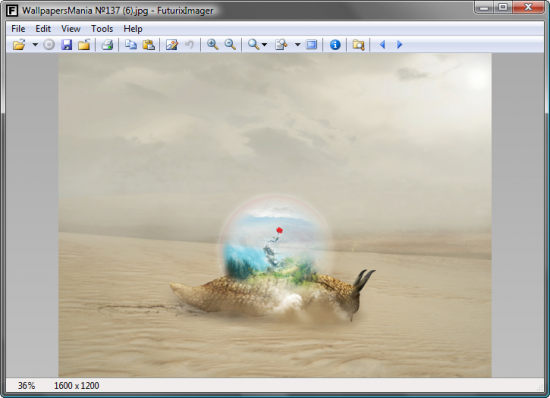Viewport: 550px width, 398px height.
Task: Browse the folder with the folder-magnifier icon
Action: (358, 45)
